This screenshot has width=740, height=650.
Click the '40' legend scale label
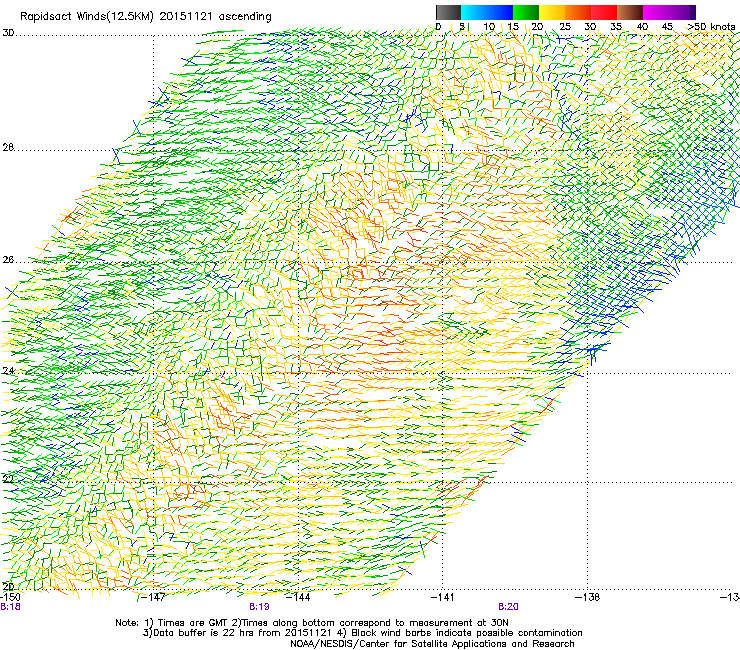pos(642,26)
